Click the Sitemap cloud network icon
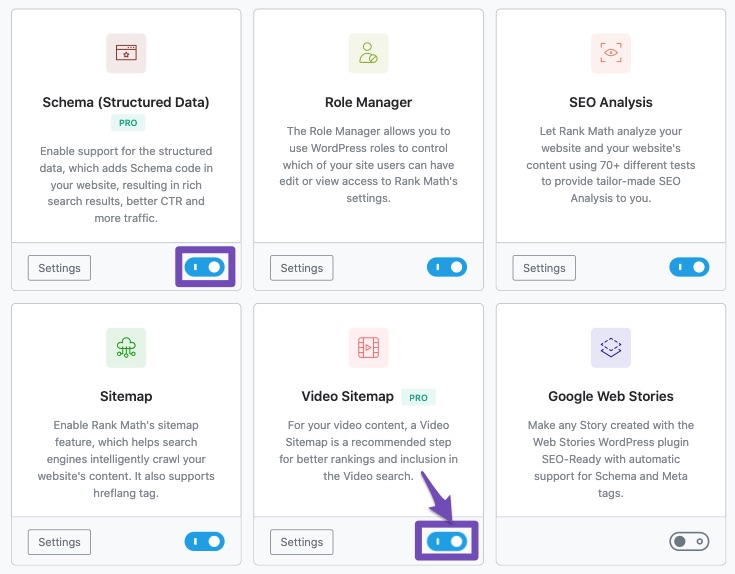 coord(126,348)
